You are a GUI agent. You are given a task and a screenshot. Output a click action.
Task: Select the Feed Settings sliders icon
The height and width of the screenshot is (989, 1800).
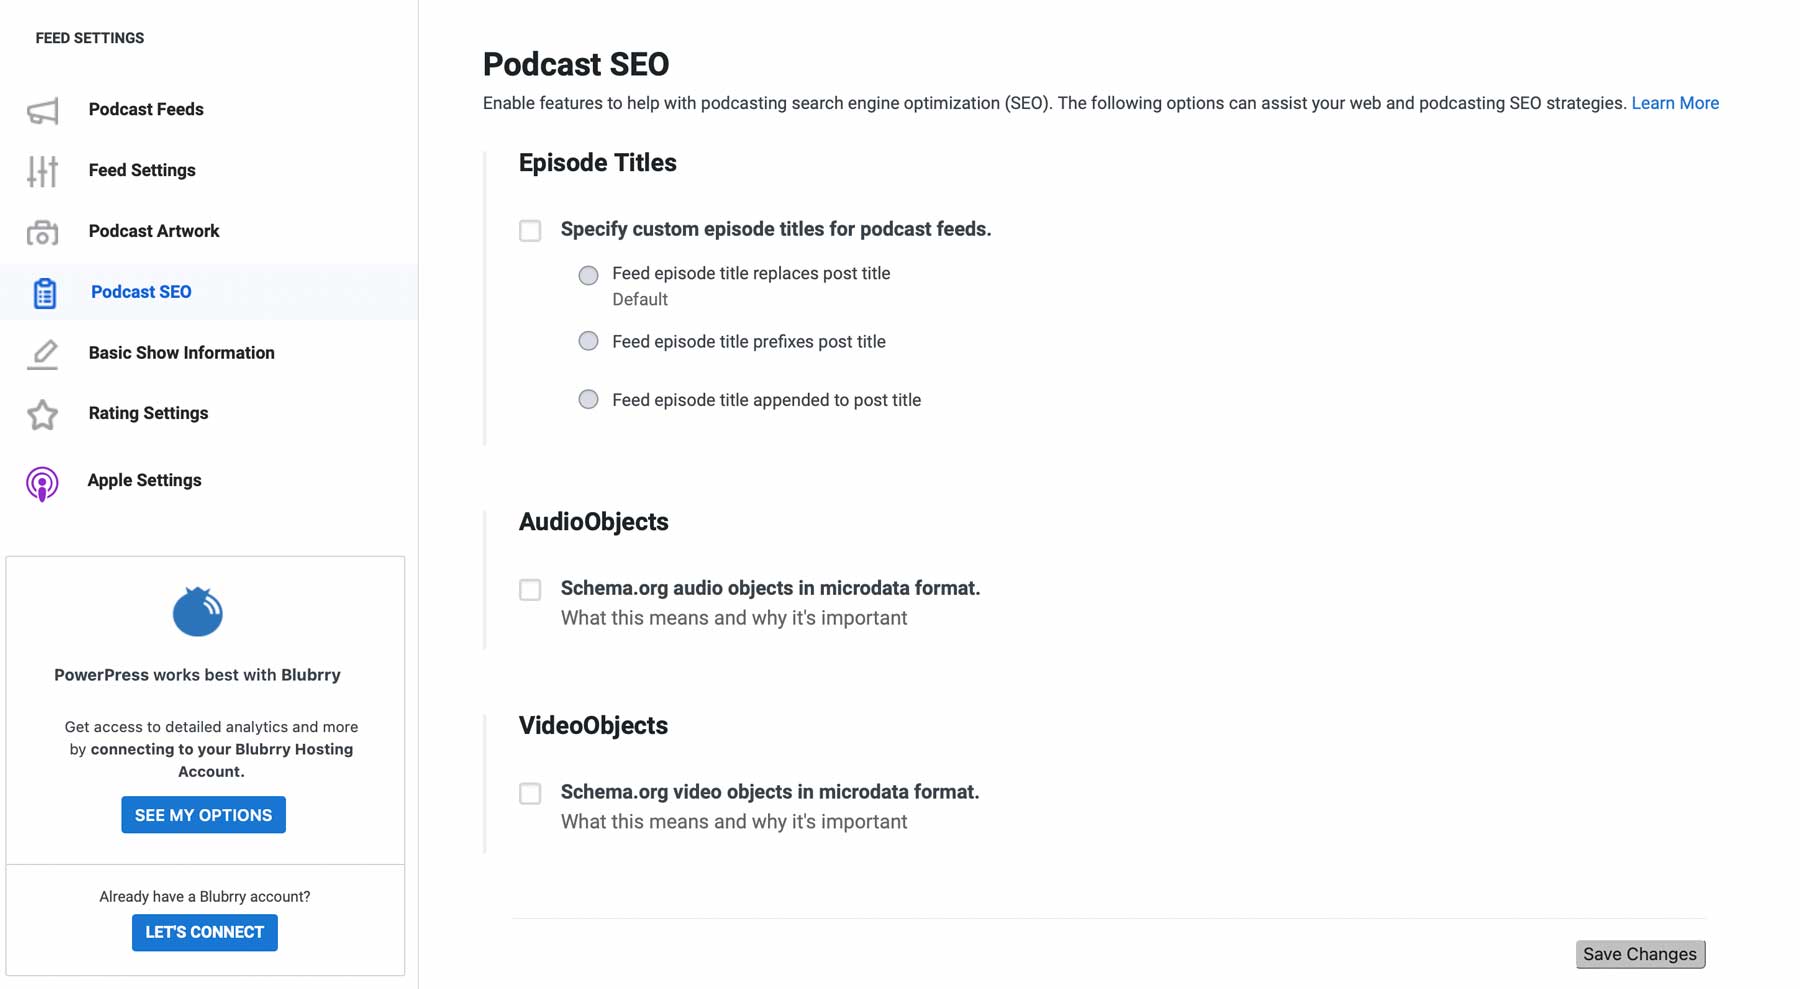pos(42,170)
